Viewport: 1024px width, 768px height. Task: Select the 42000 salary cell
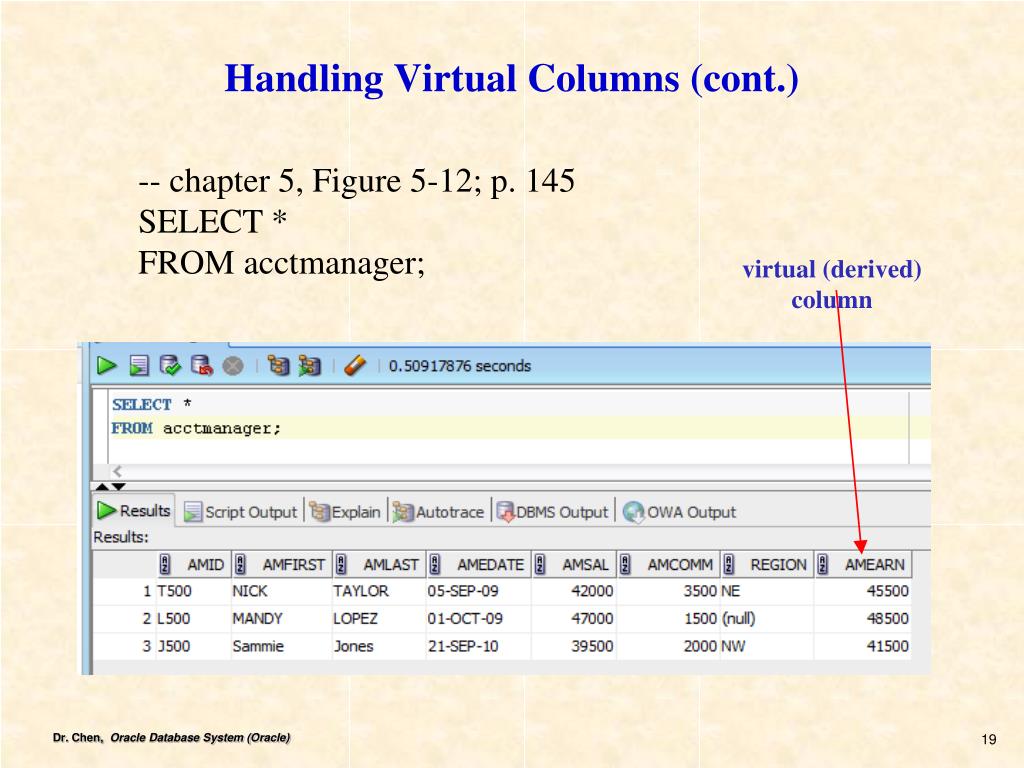coord(574,591)
